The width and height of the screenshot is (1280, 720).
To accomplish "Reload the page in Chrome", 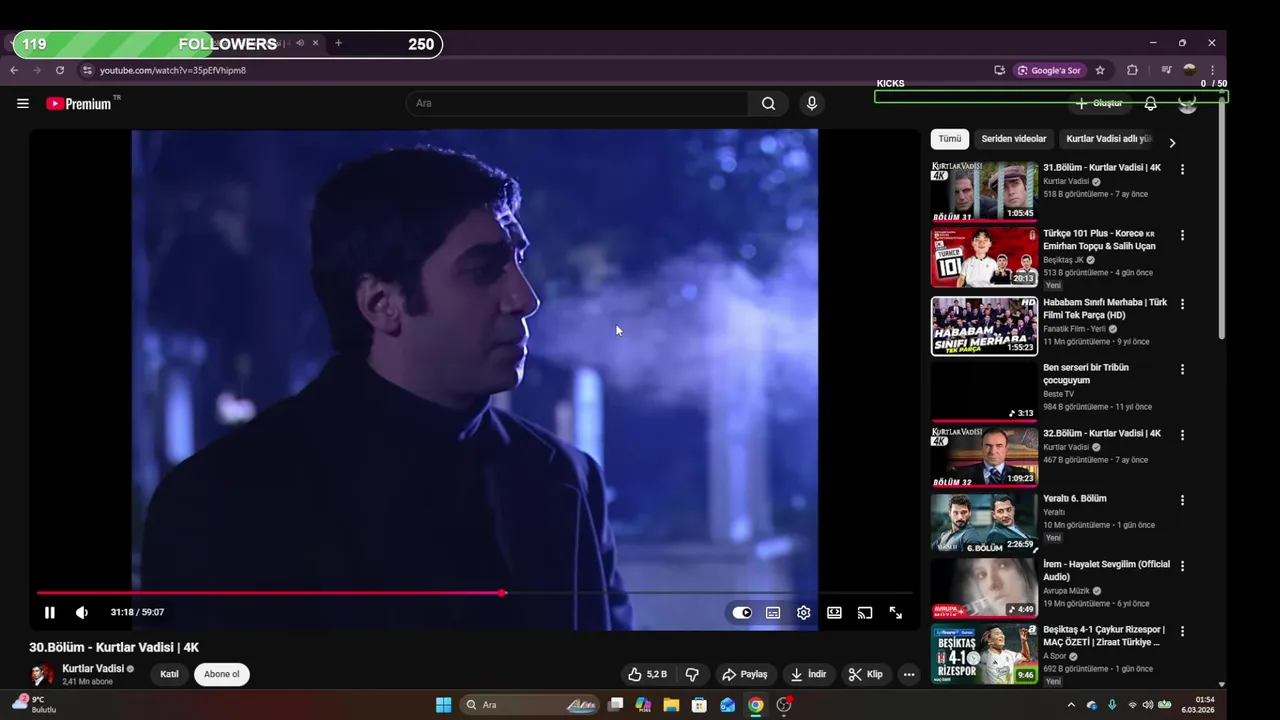I will click(x=60, y=71).
